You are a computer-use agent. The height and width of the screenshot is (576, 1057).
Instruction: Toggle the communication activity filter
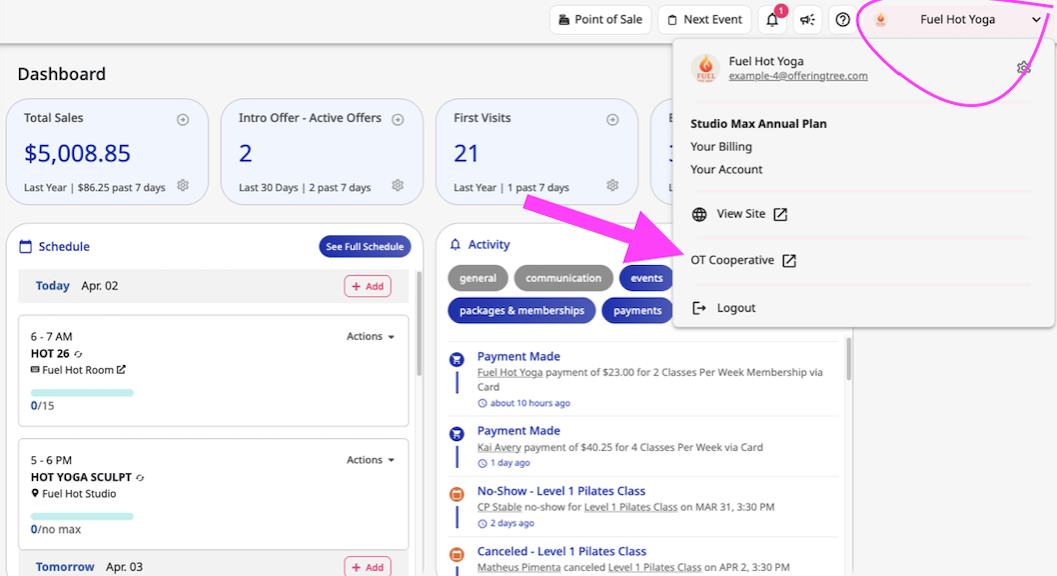pos(563,278)
